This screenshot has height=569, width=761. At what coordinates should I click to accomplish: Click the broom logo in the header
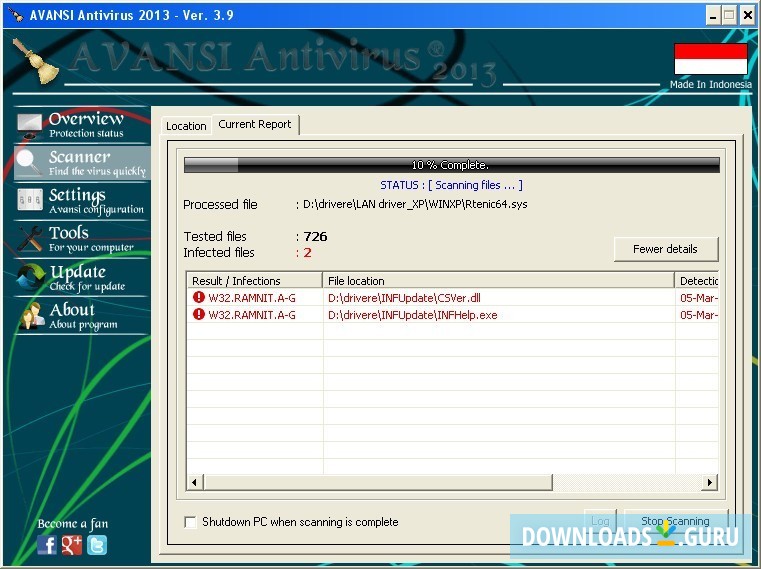[x=36, y=61]
